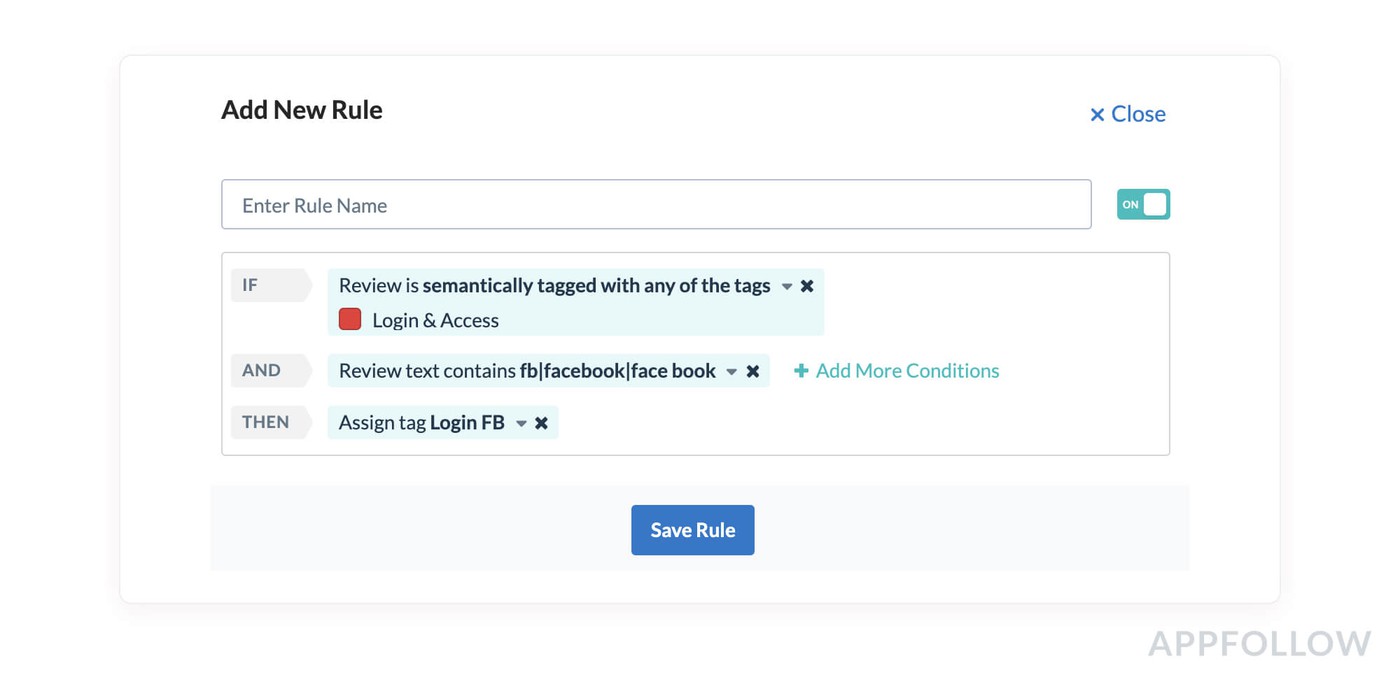This screenshot has width=1400, height=684.
Task: Click the Login & Access tag name
Action: click(435, 320)
